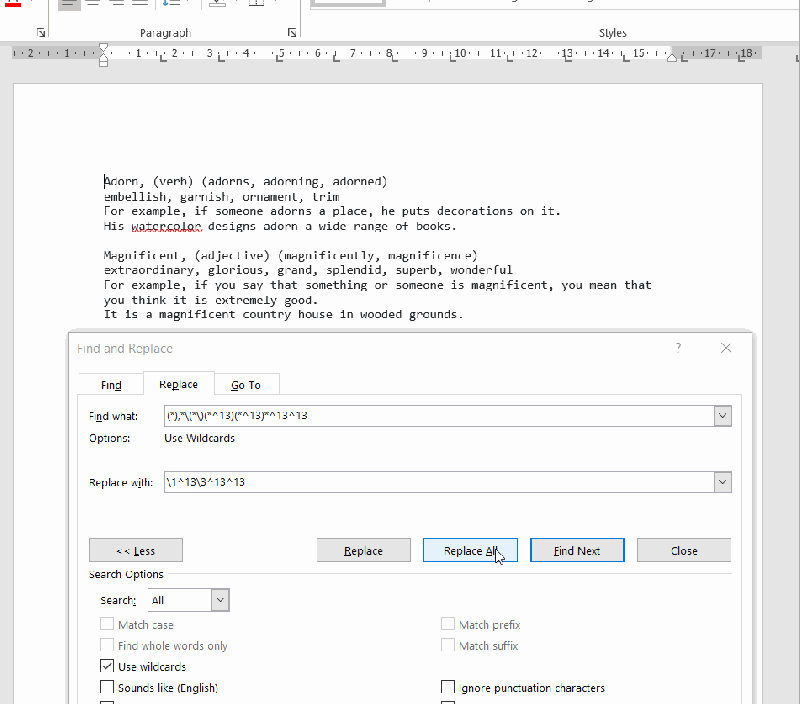Image resolution: width=800 pixels, height=704 pixels.
Task: Check Ignore punctuation characters
Action: [x=448, y=687]
